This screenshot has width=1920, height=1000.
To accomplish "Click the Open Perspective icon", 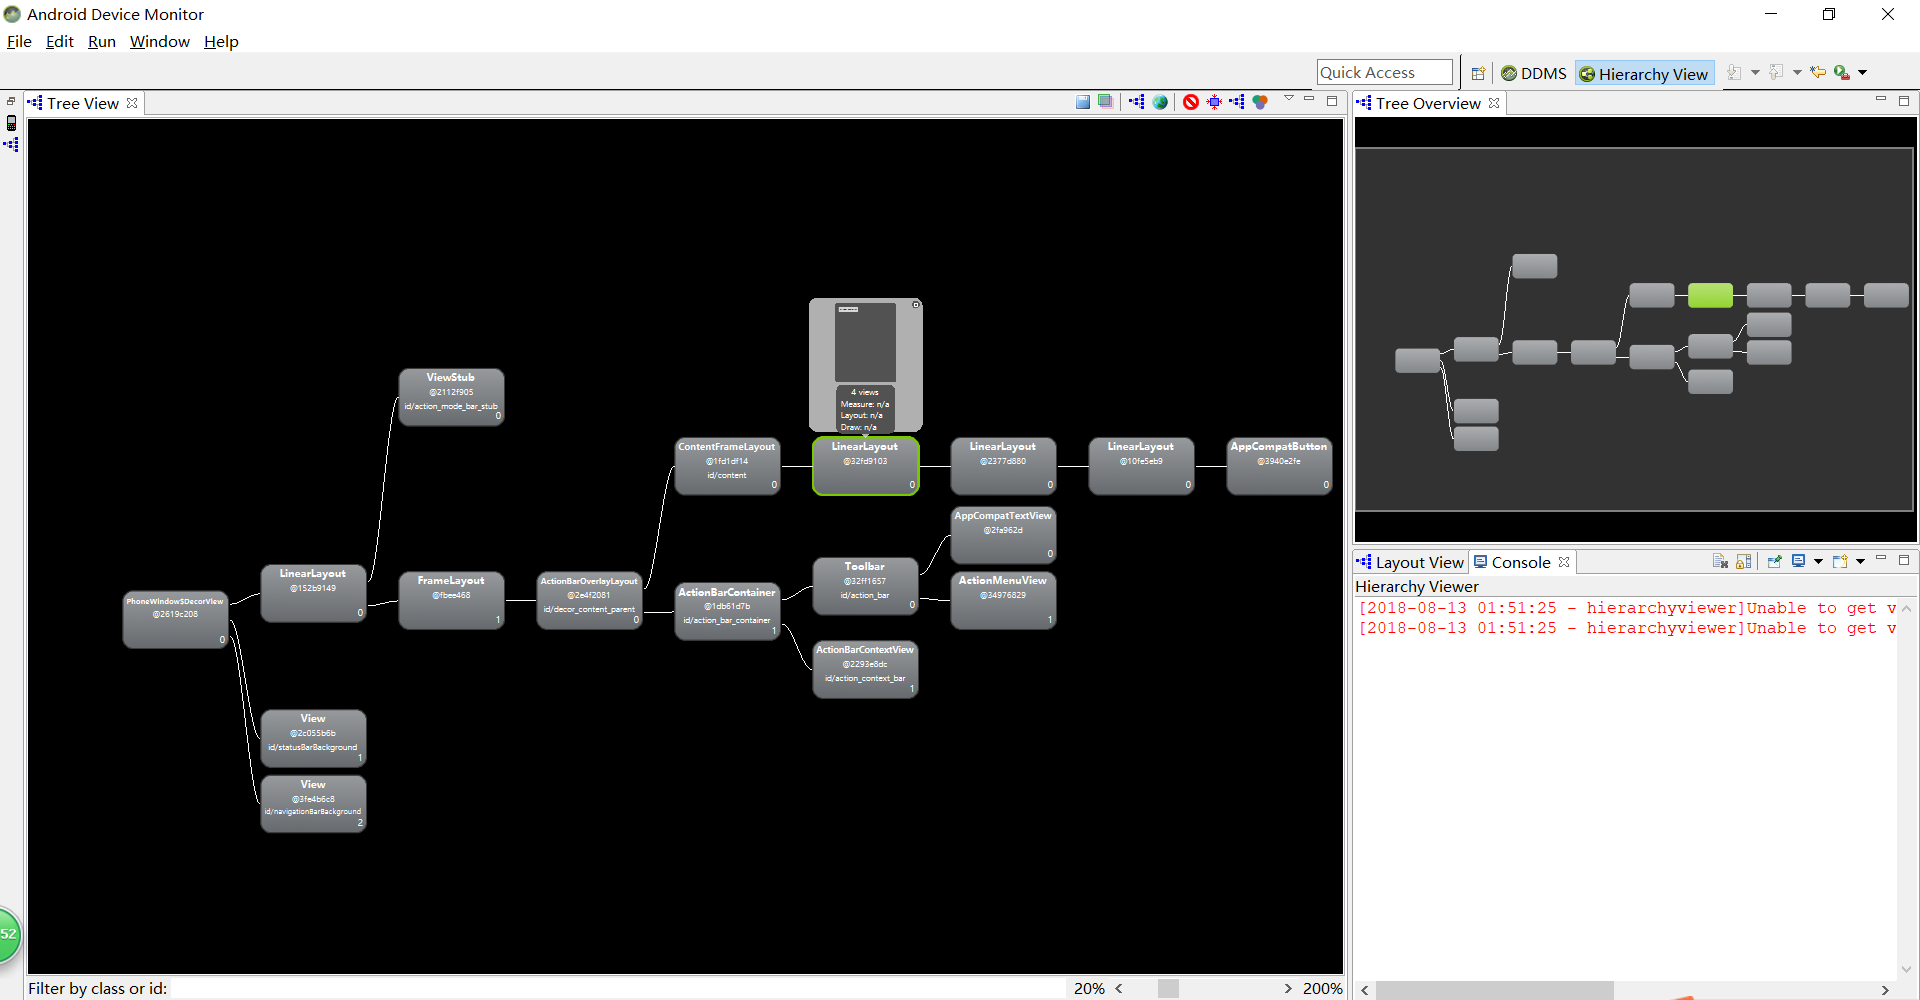I will pos(1478,73).
